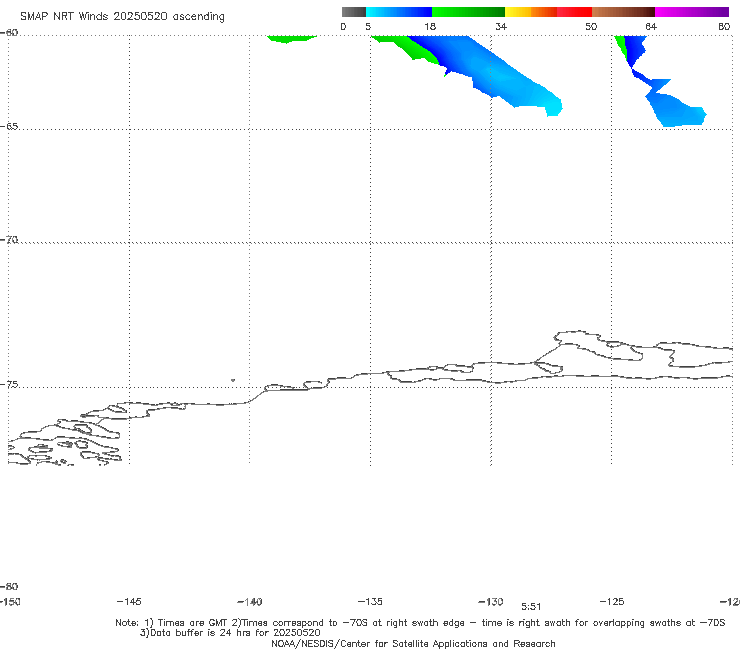Click the 'NOAA/NESDIS/Center for Satellite Applications' credit
The image size is (740, 650).
pyautogui.click(x=413, y=643)
